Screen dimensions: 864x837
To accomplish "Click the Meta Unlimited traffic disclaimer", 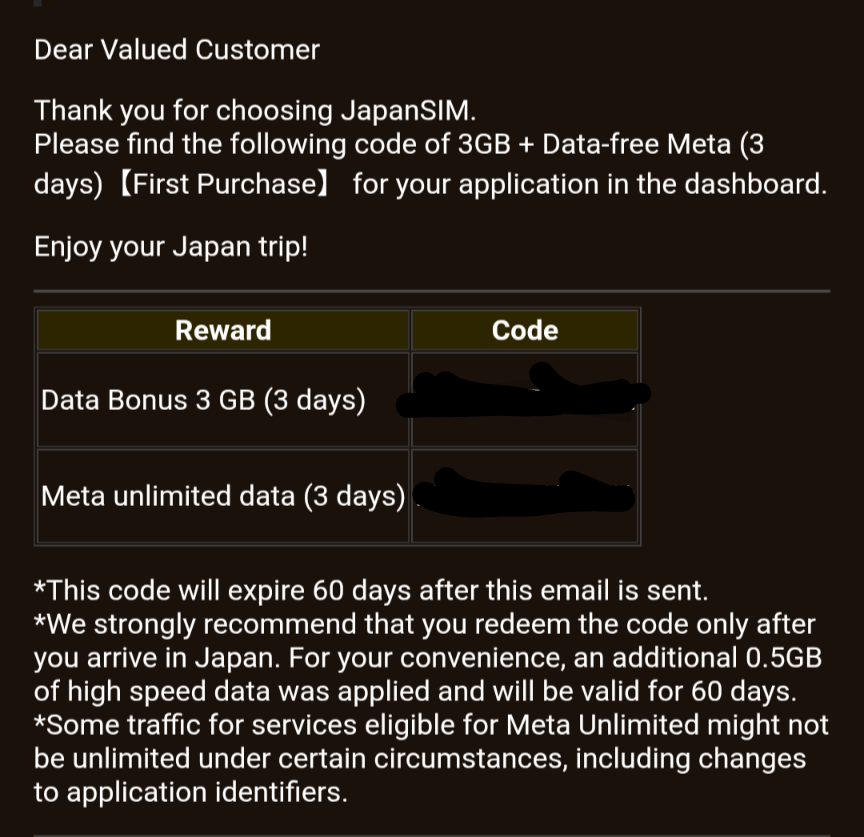I will (431, 758).
